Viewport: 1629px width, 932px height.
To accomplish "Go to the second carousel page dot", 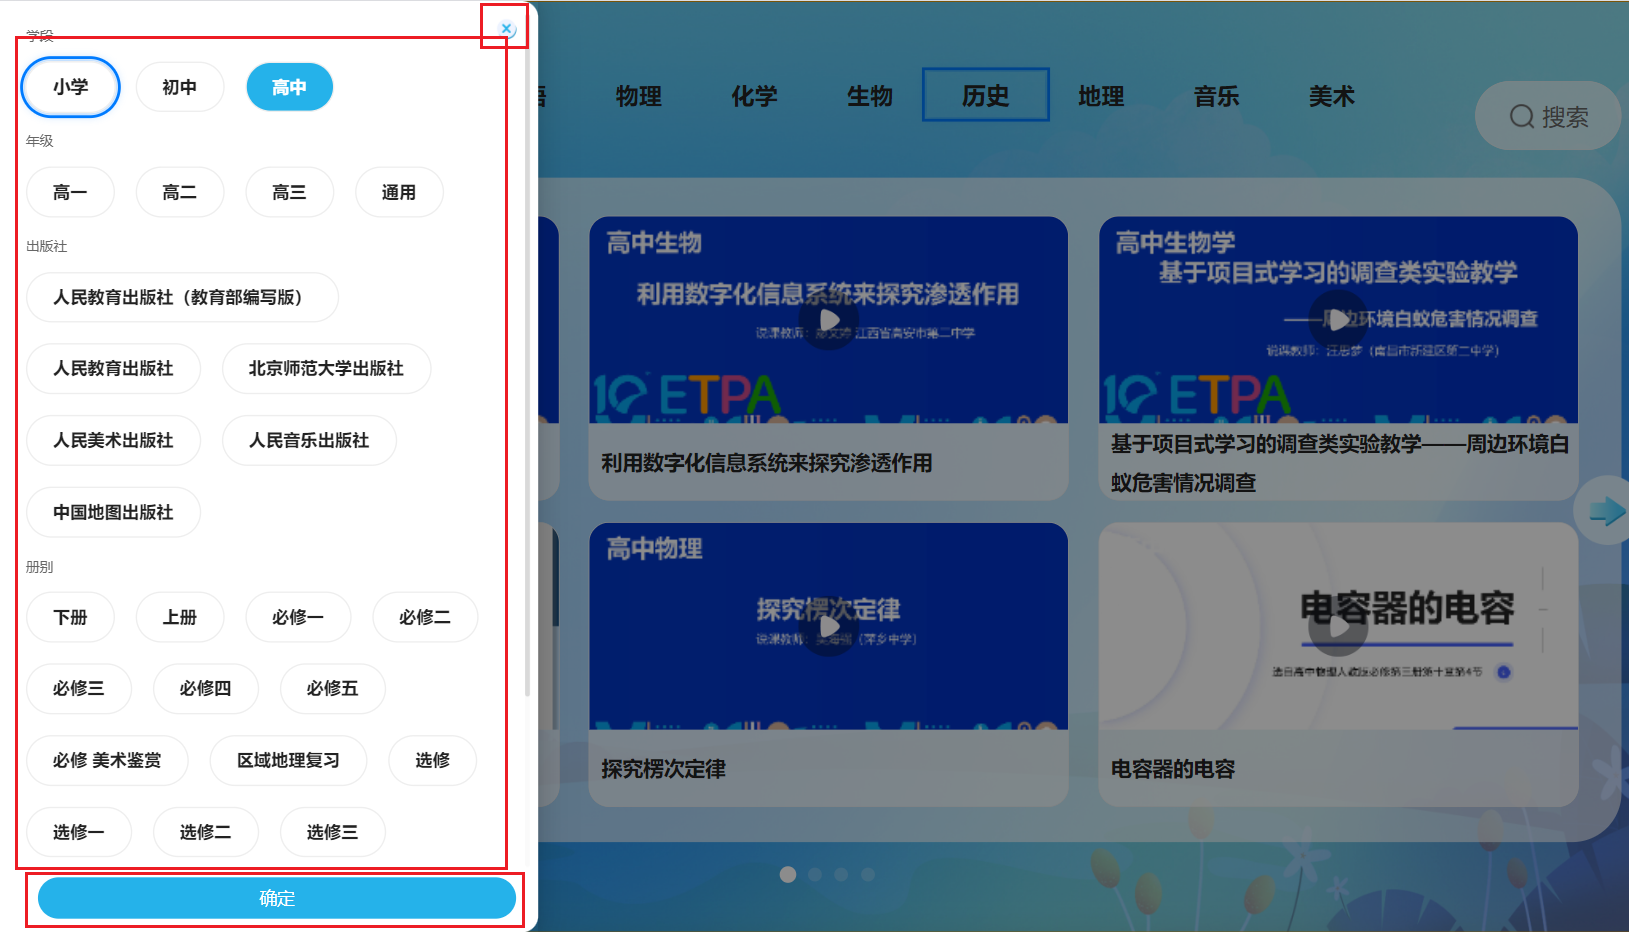I will pos(815,874).
